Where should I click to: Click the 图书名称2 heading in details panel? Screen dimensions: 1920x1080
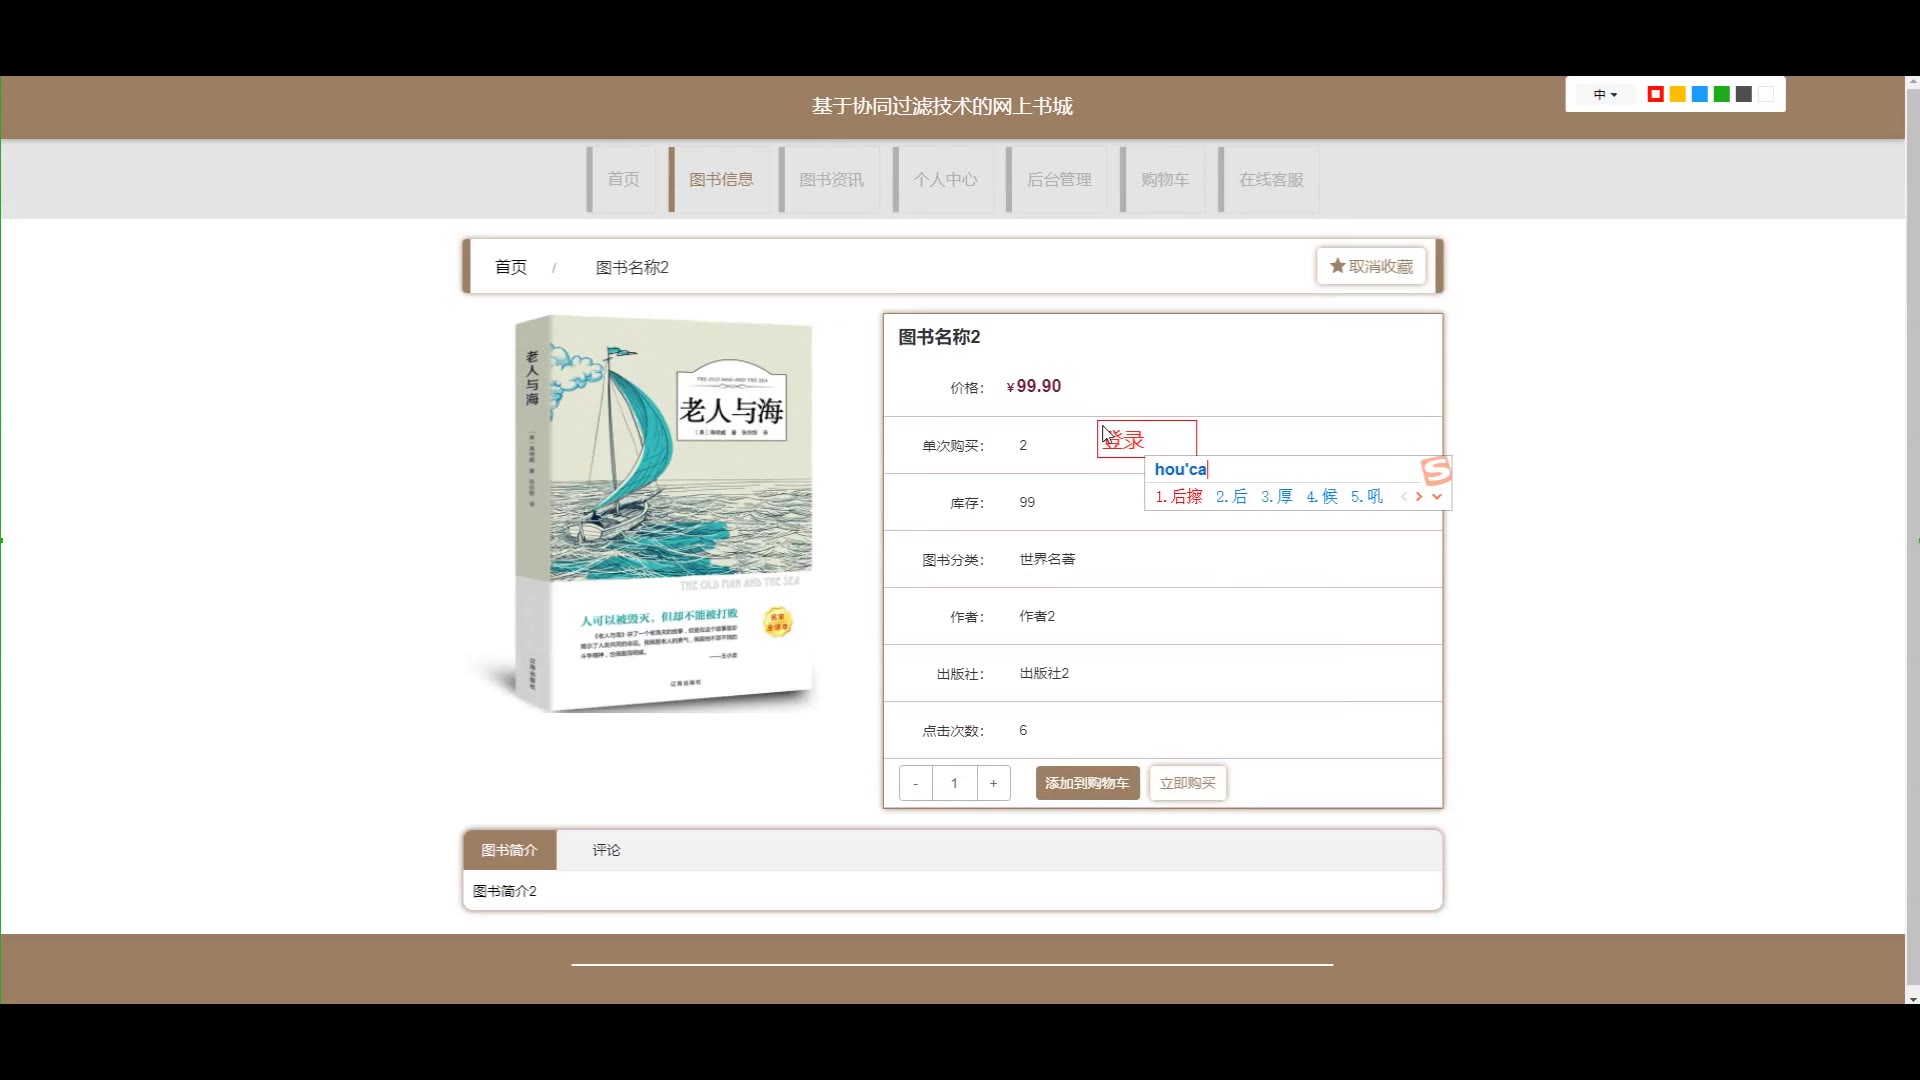point(939,337)
